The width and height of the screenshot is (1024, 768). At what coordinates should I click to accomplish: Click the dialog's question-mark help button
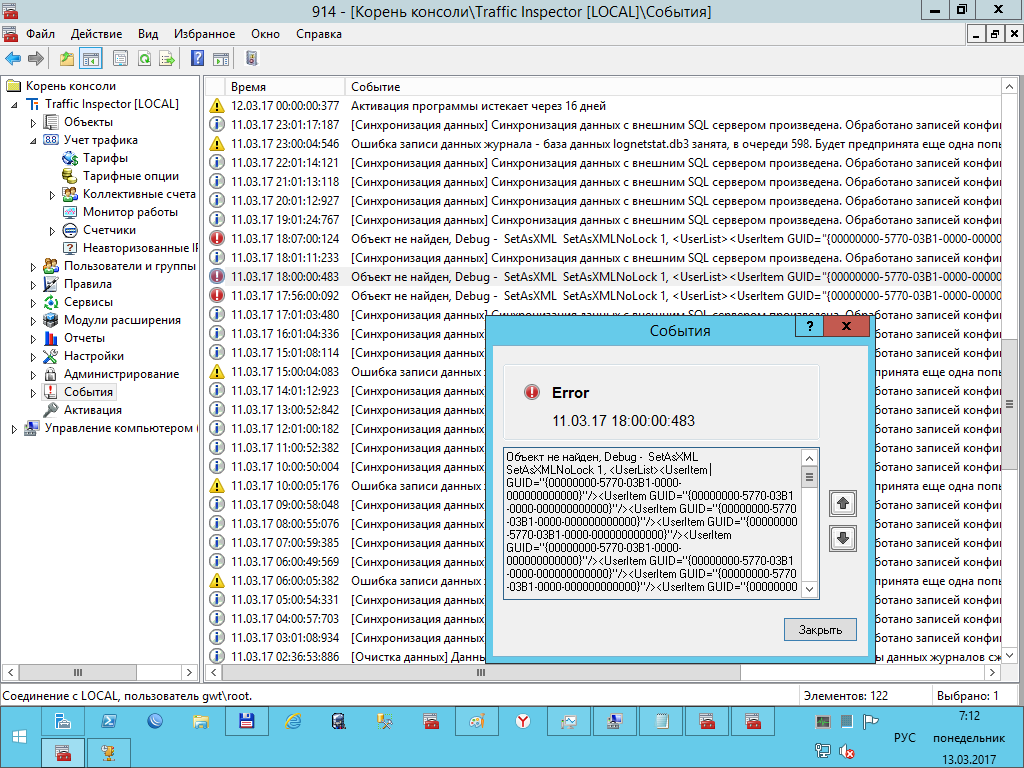pos(810,326)
